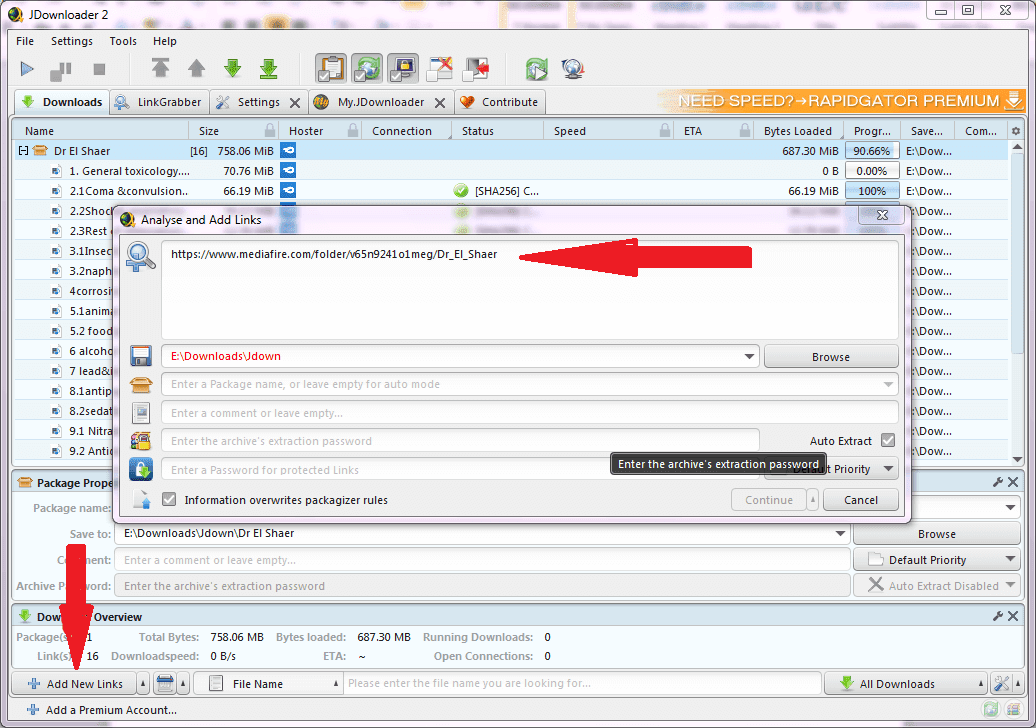Toggle the Auto Extract checkbox

(x=887, y=440)
